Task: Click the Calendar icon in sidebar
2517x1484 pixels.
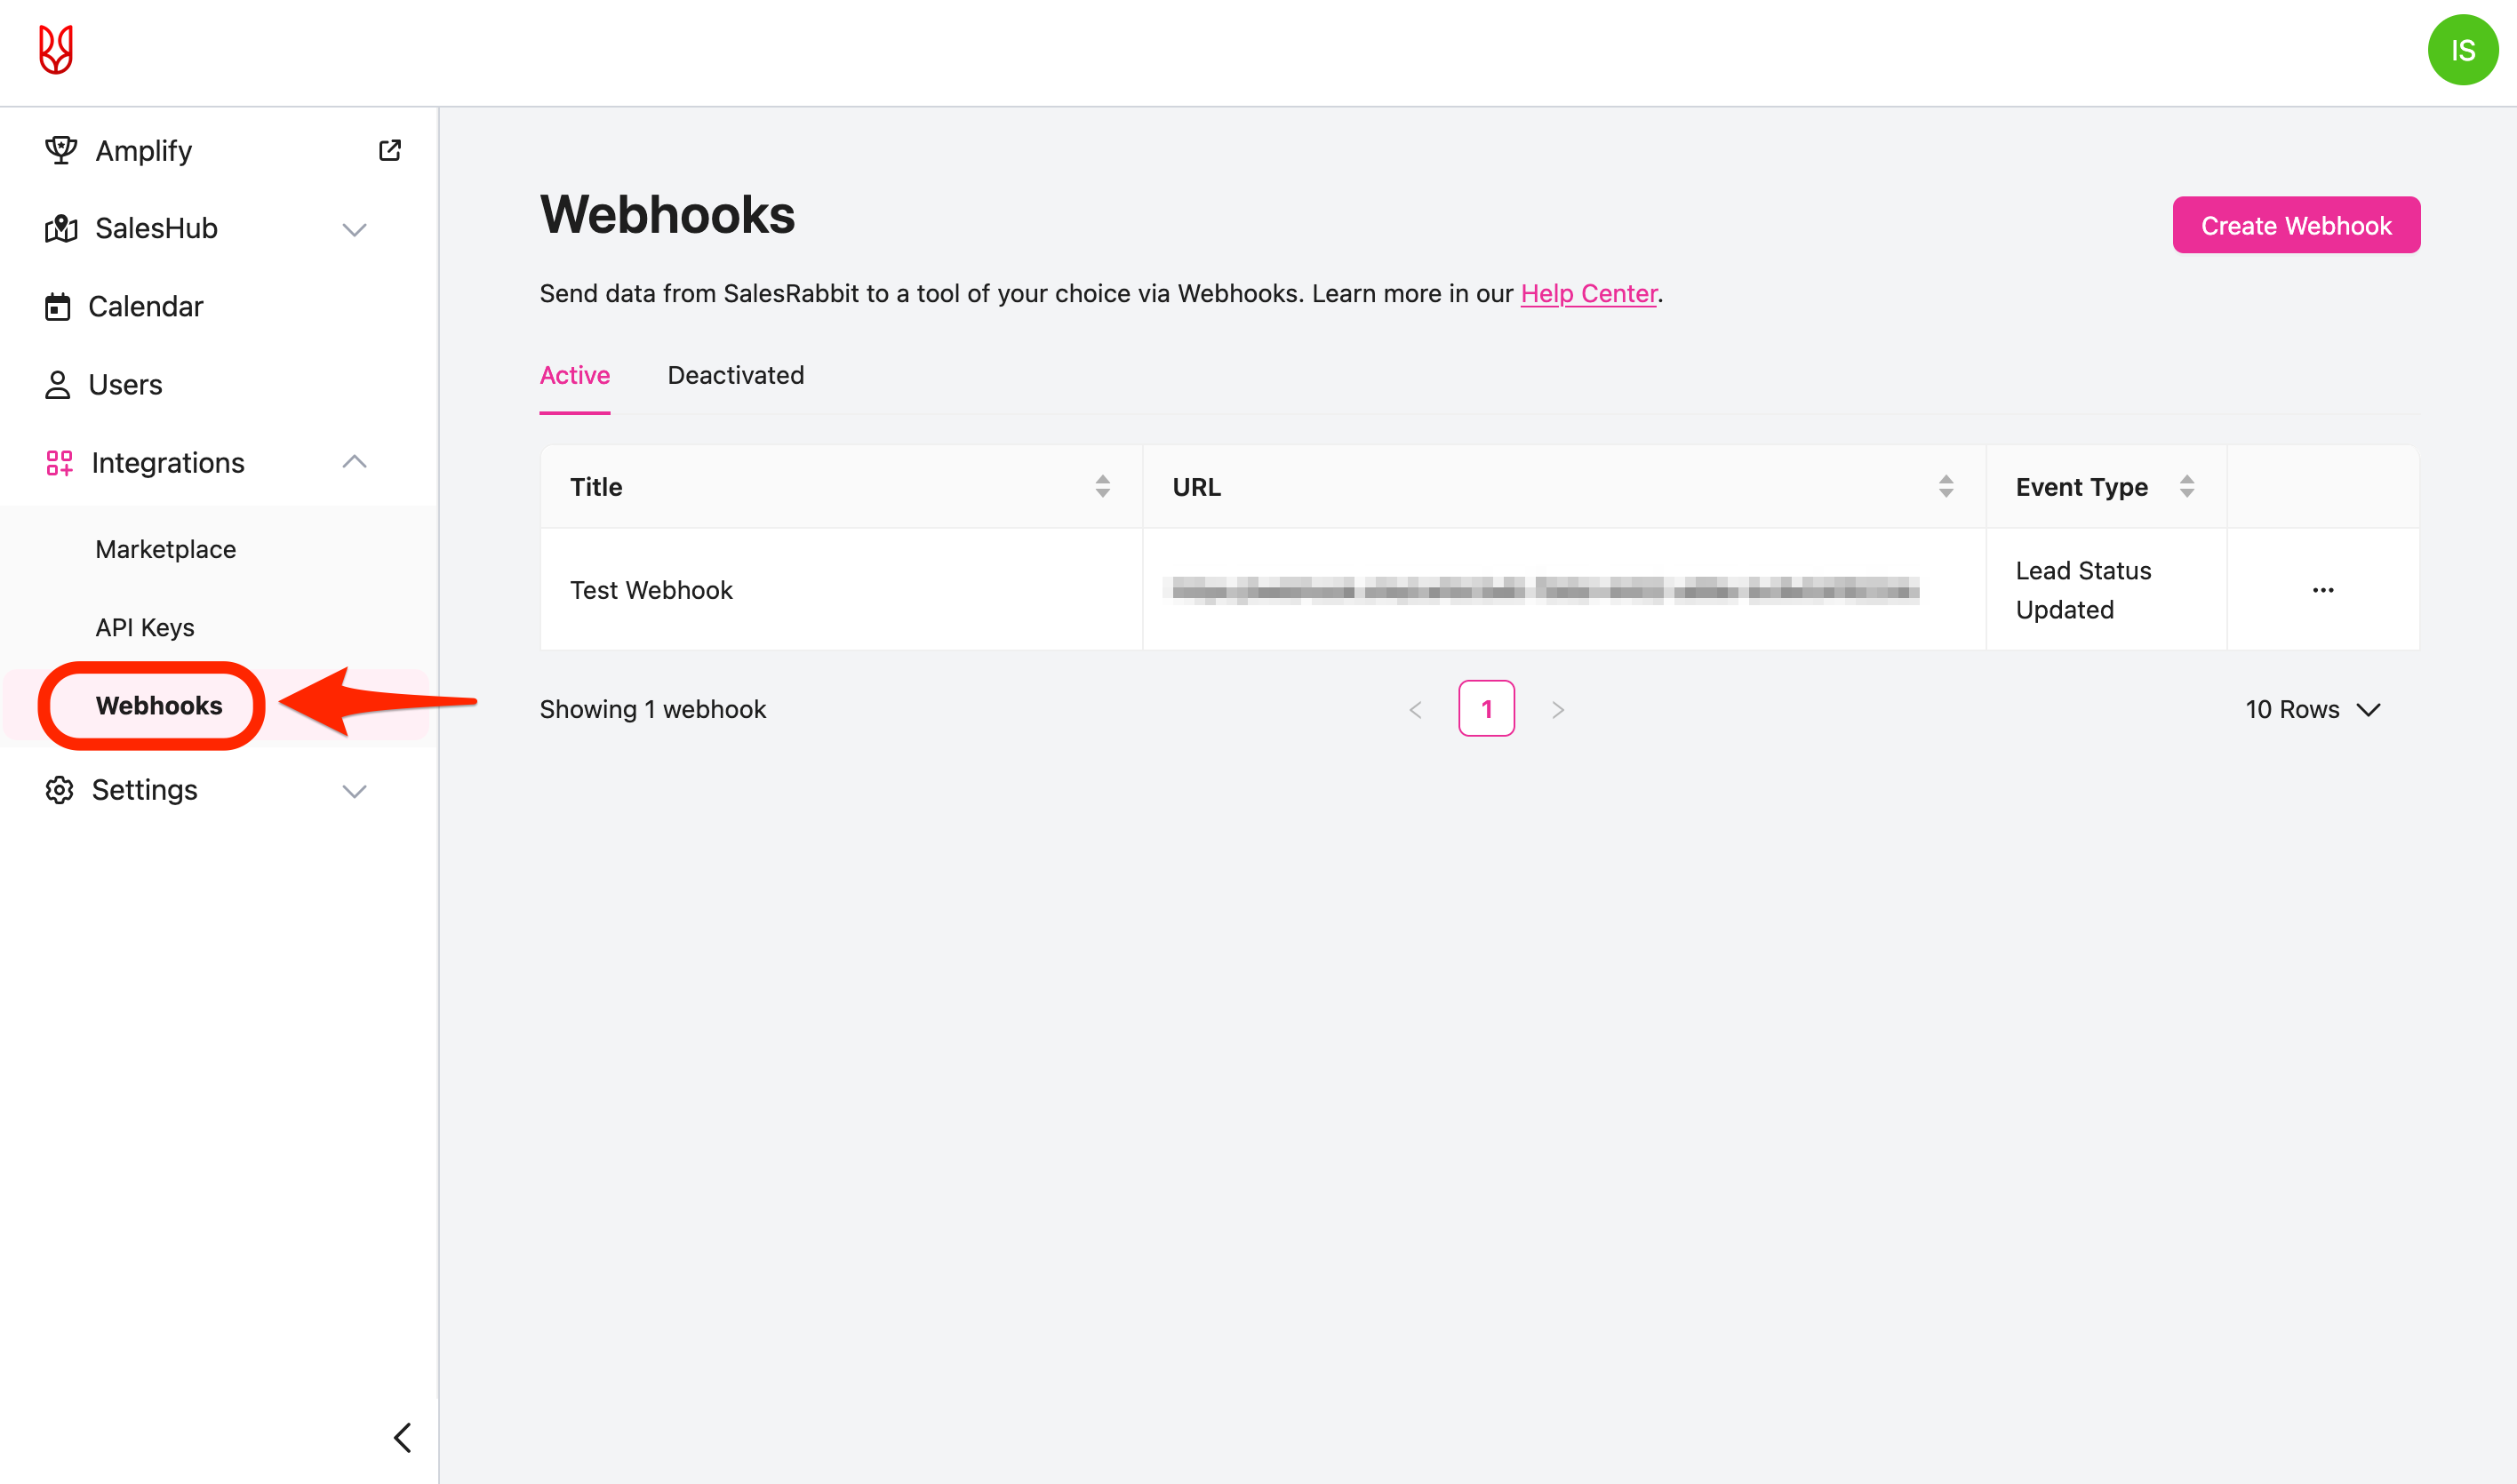Action: [58, 307]
